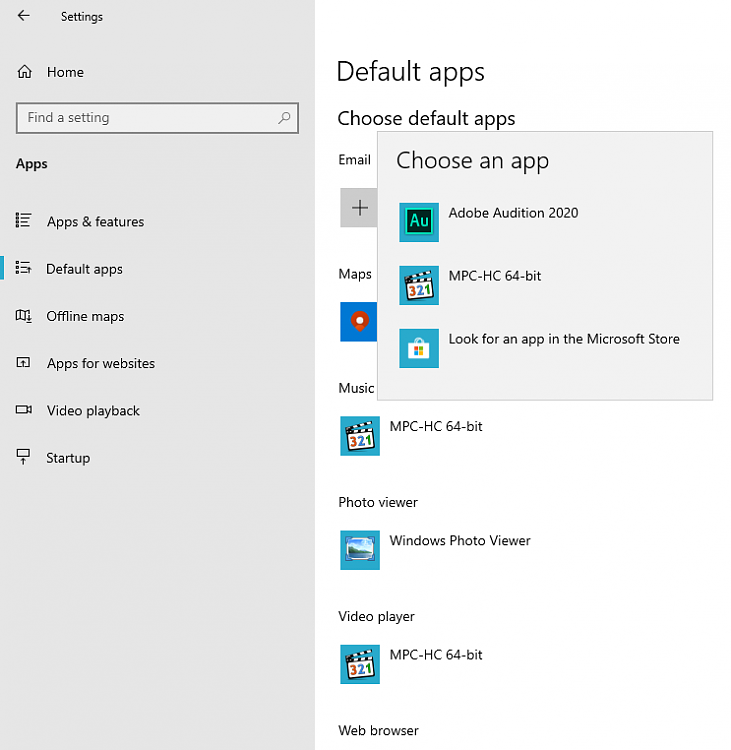Click the Startup icon in sidebar
The width and height of the screenshot is (731, 750).
[23, 456]
